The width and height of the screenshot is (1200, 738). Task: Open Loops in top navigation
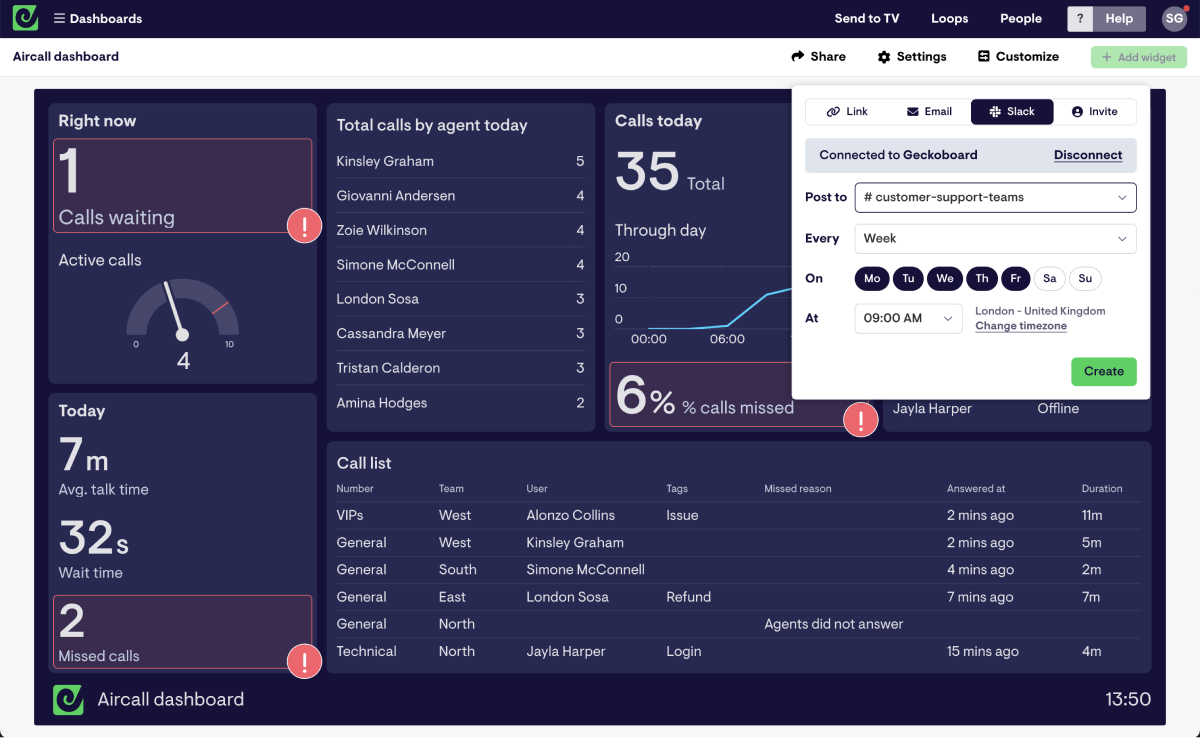pyautogui.click(x=949, y=19)
